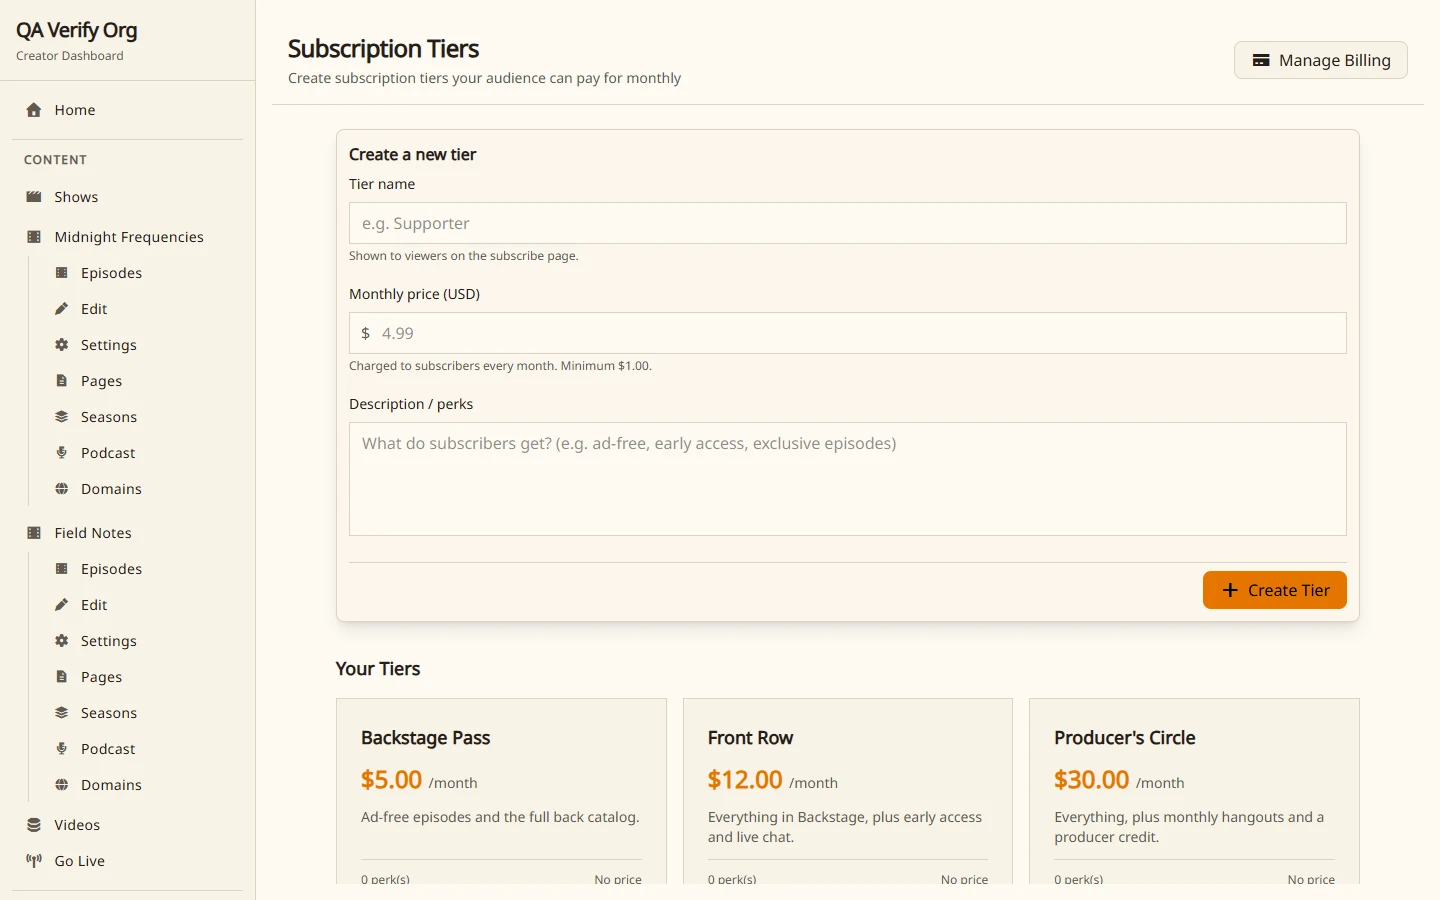
Task: Click 'Charged to subscribers every month' helper text
Action: 500,366
